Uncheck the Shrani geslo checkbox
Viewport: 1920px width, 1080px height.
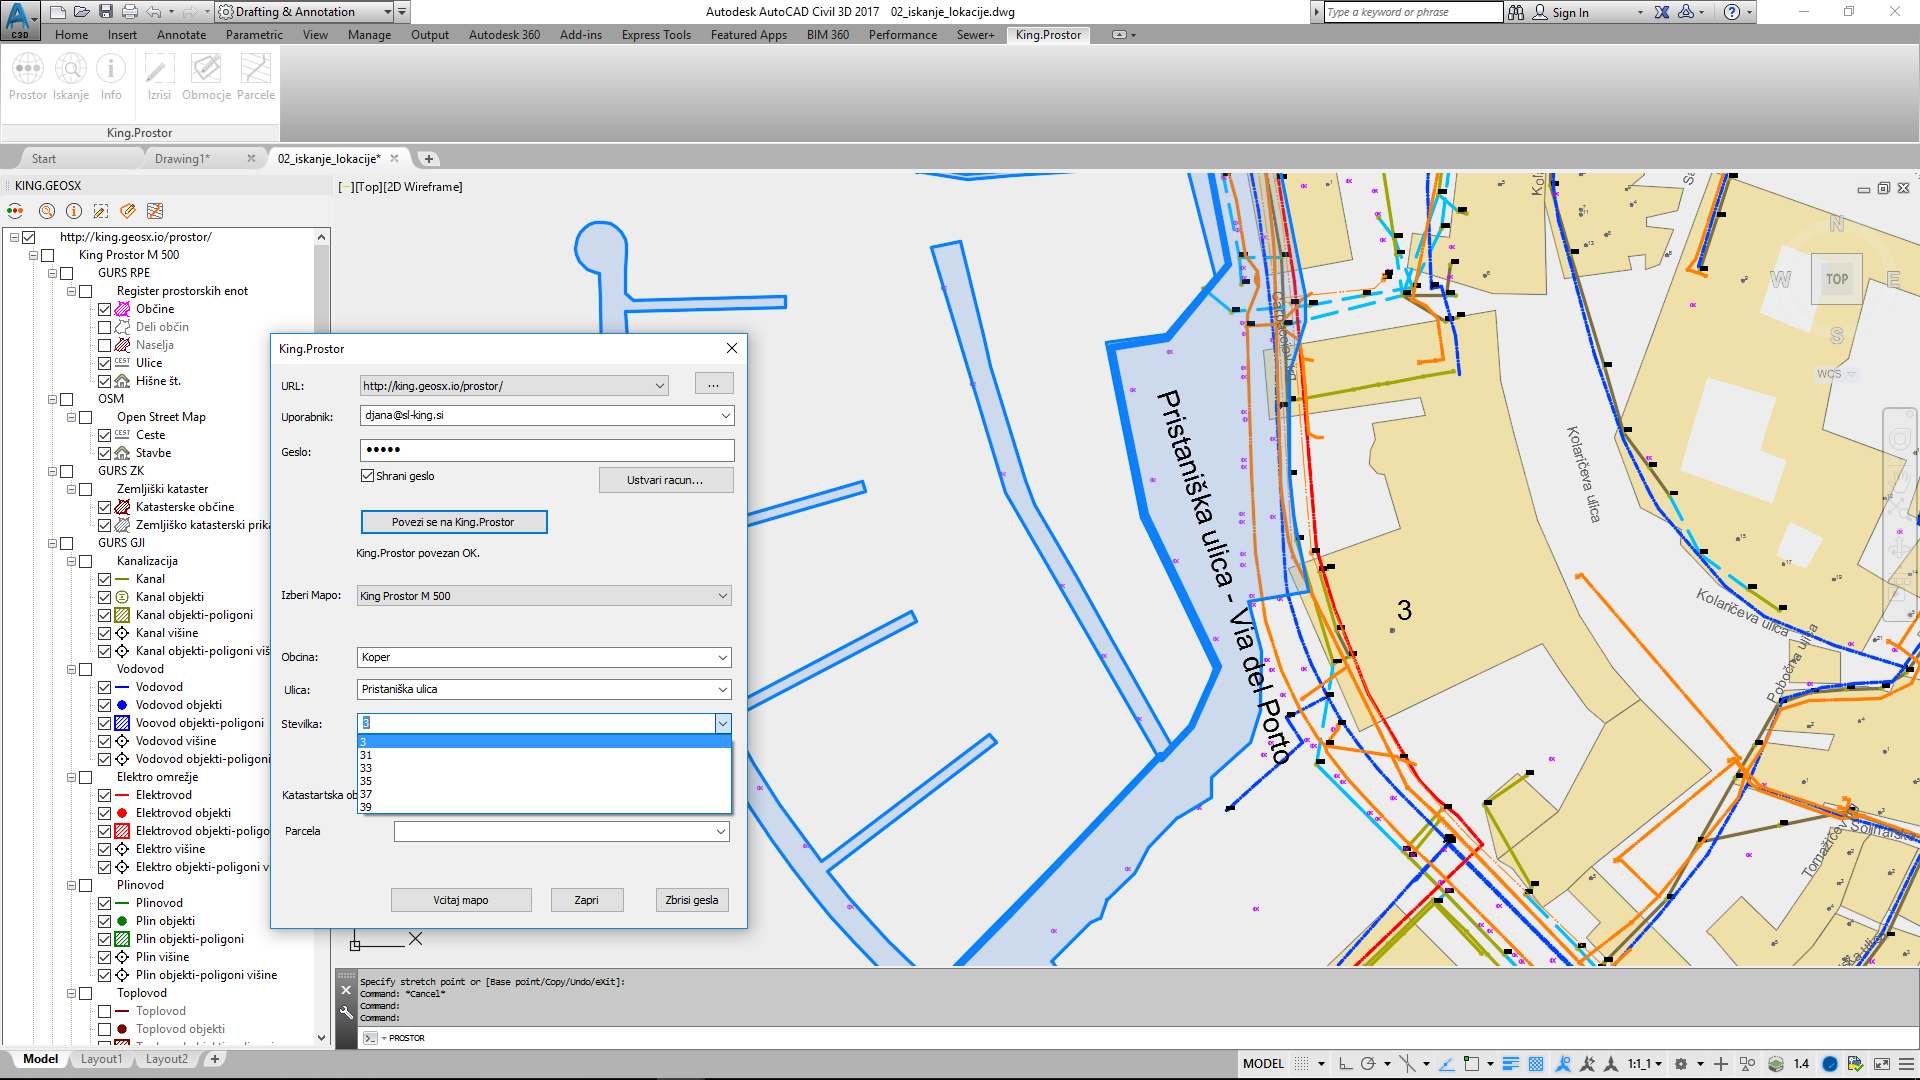(x=368, y=476)
